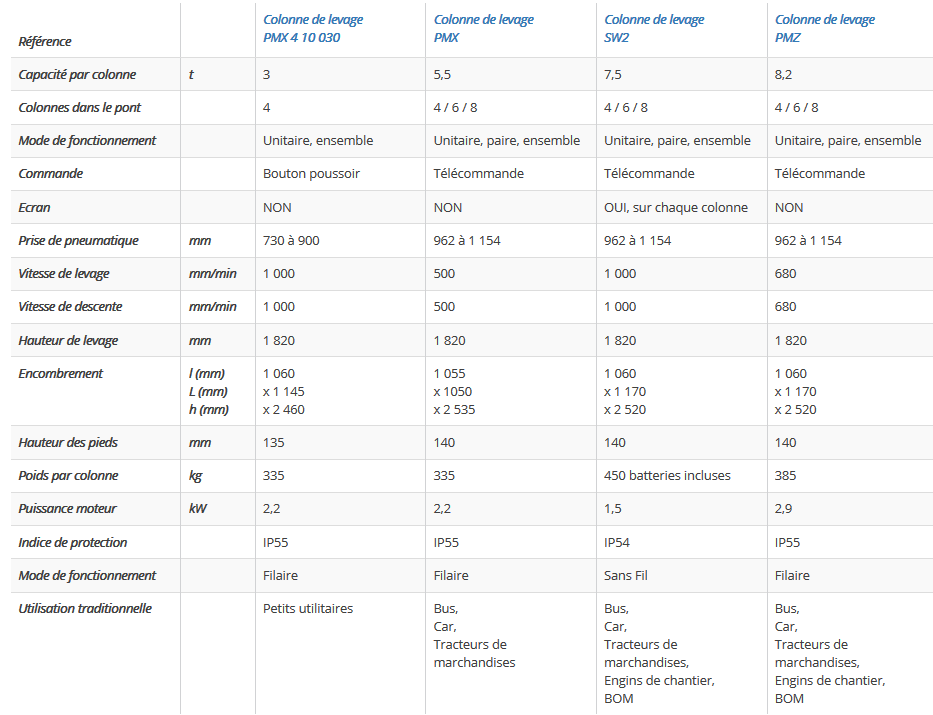The image size is (933, 715).
Task: Click the 'IP54' protection rating
Action: click(x=617, y=542)
